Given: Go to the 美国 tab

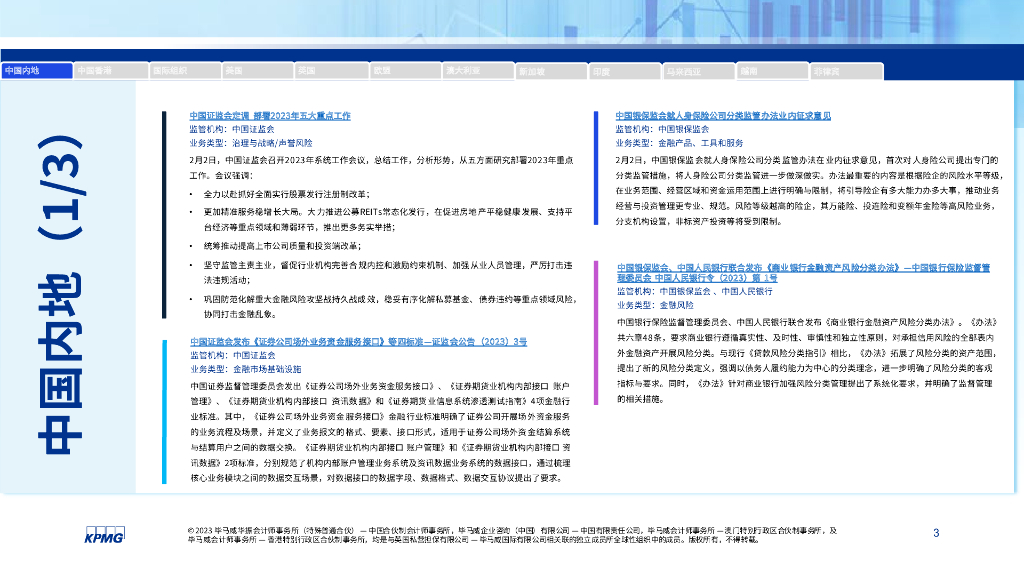Looking at the screenshot, I should (x=258, y=71).
